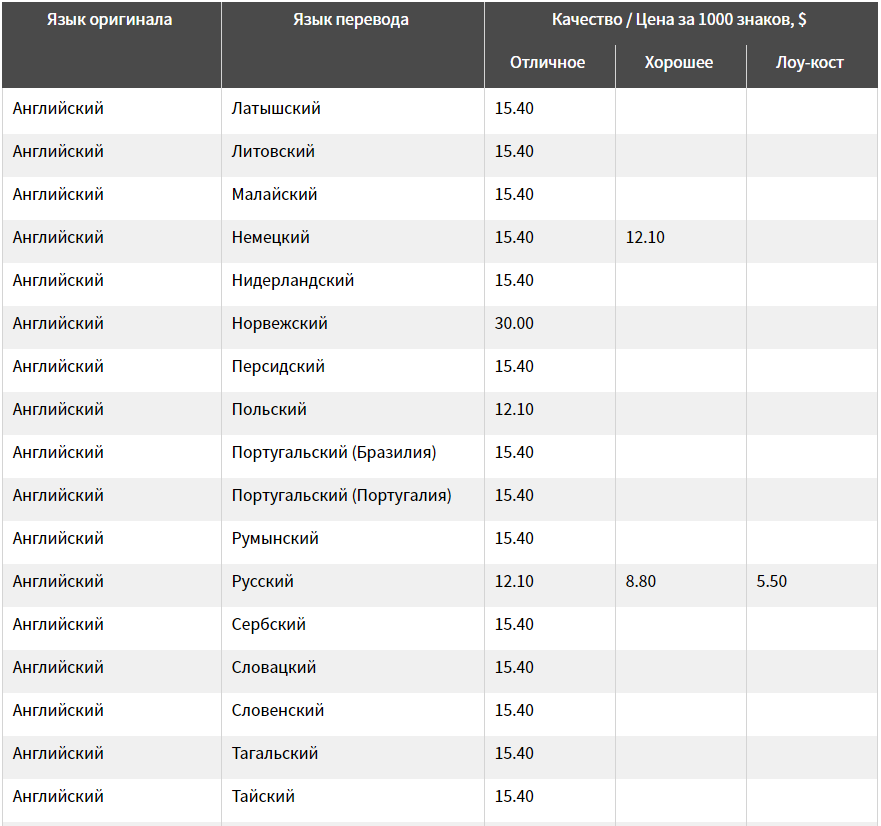This screenshot has height=826, width=881.
Task: Click the 12.10 price for Польский
Action: pos(514,410)
